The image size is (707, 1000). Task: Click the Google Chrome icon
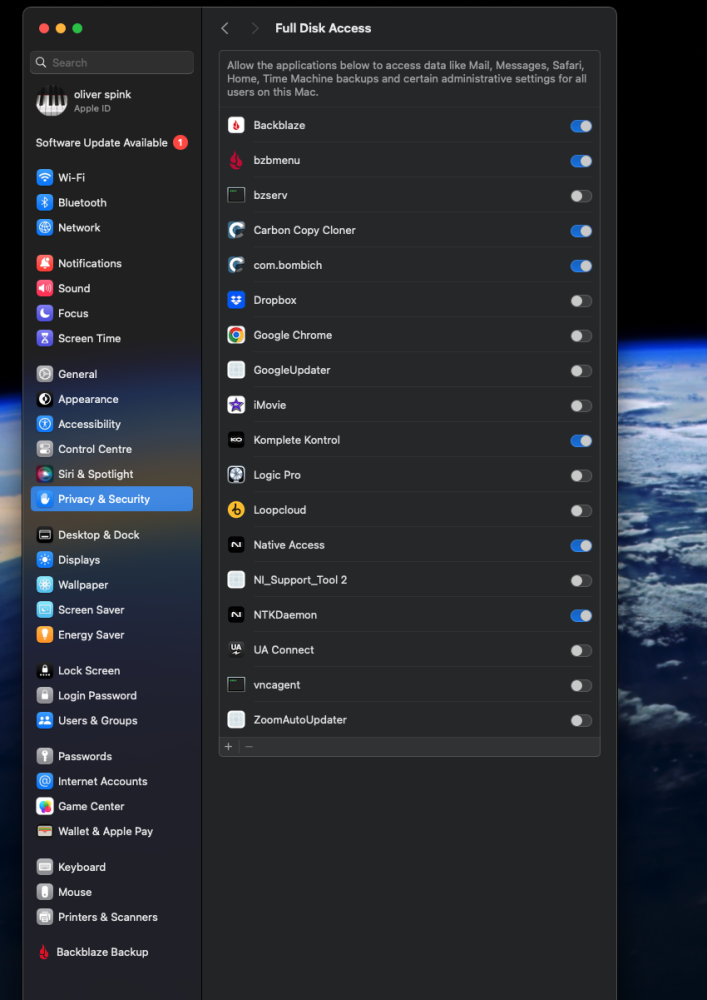point(236,335)
